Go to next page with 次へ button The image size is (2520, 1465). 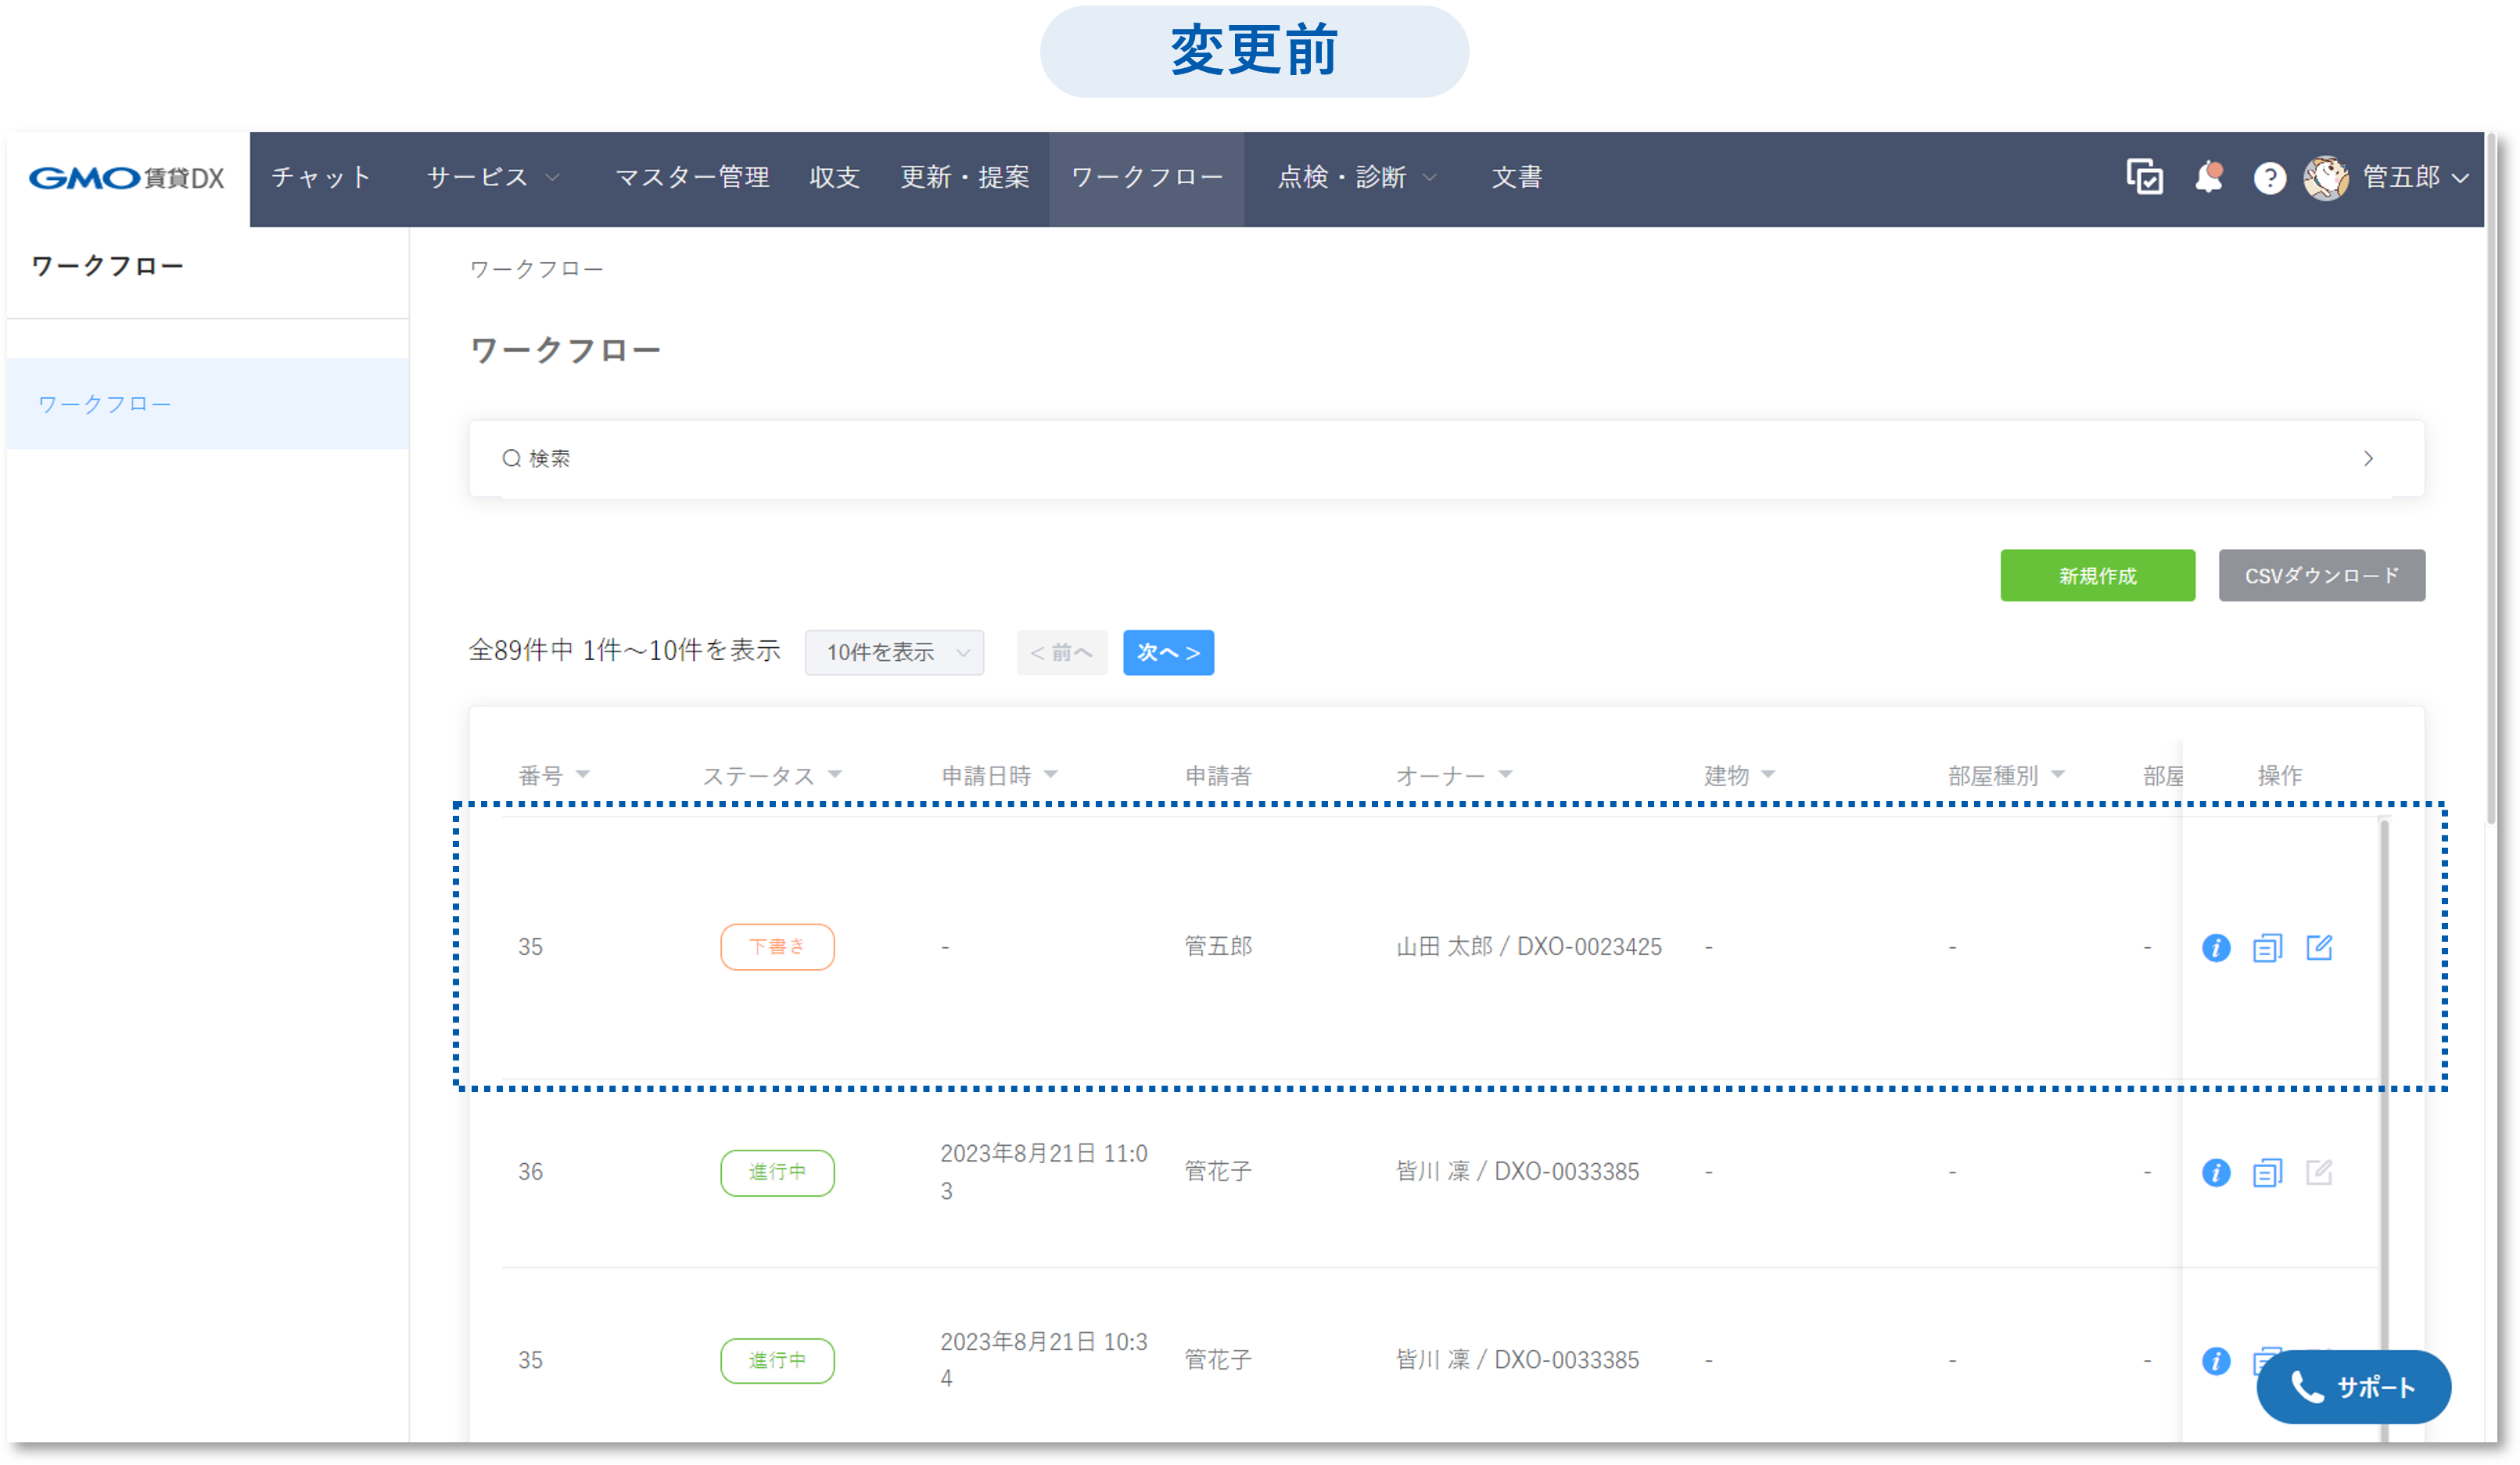pos(1168,652)
